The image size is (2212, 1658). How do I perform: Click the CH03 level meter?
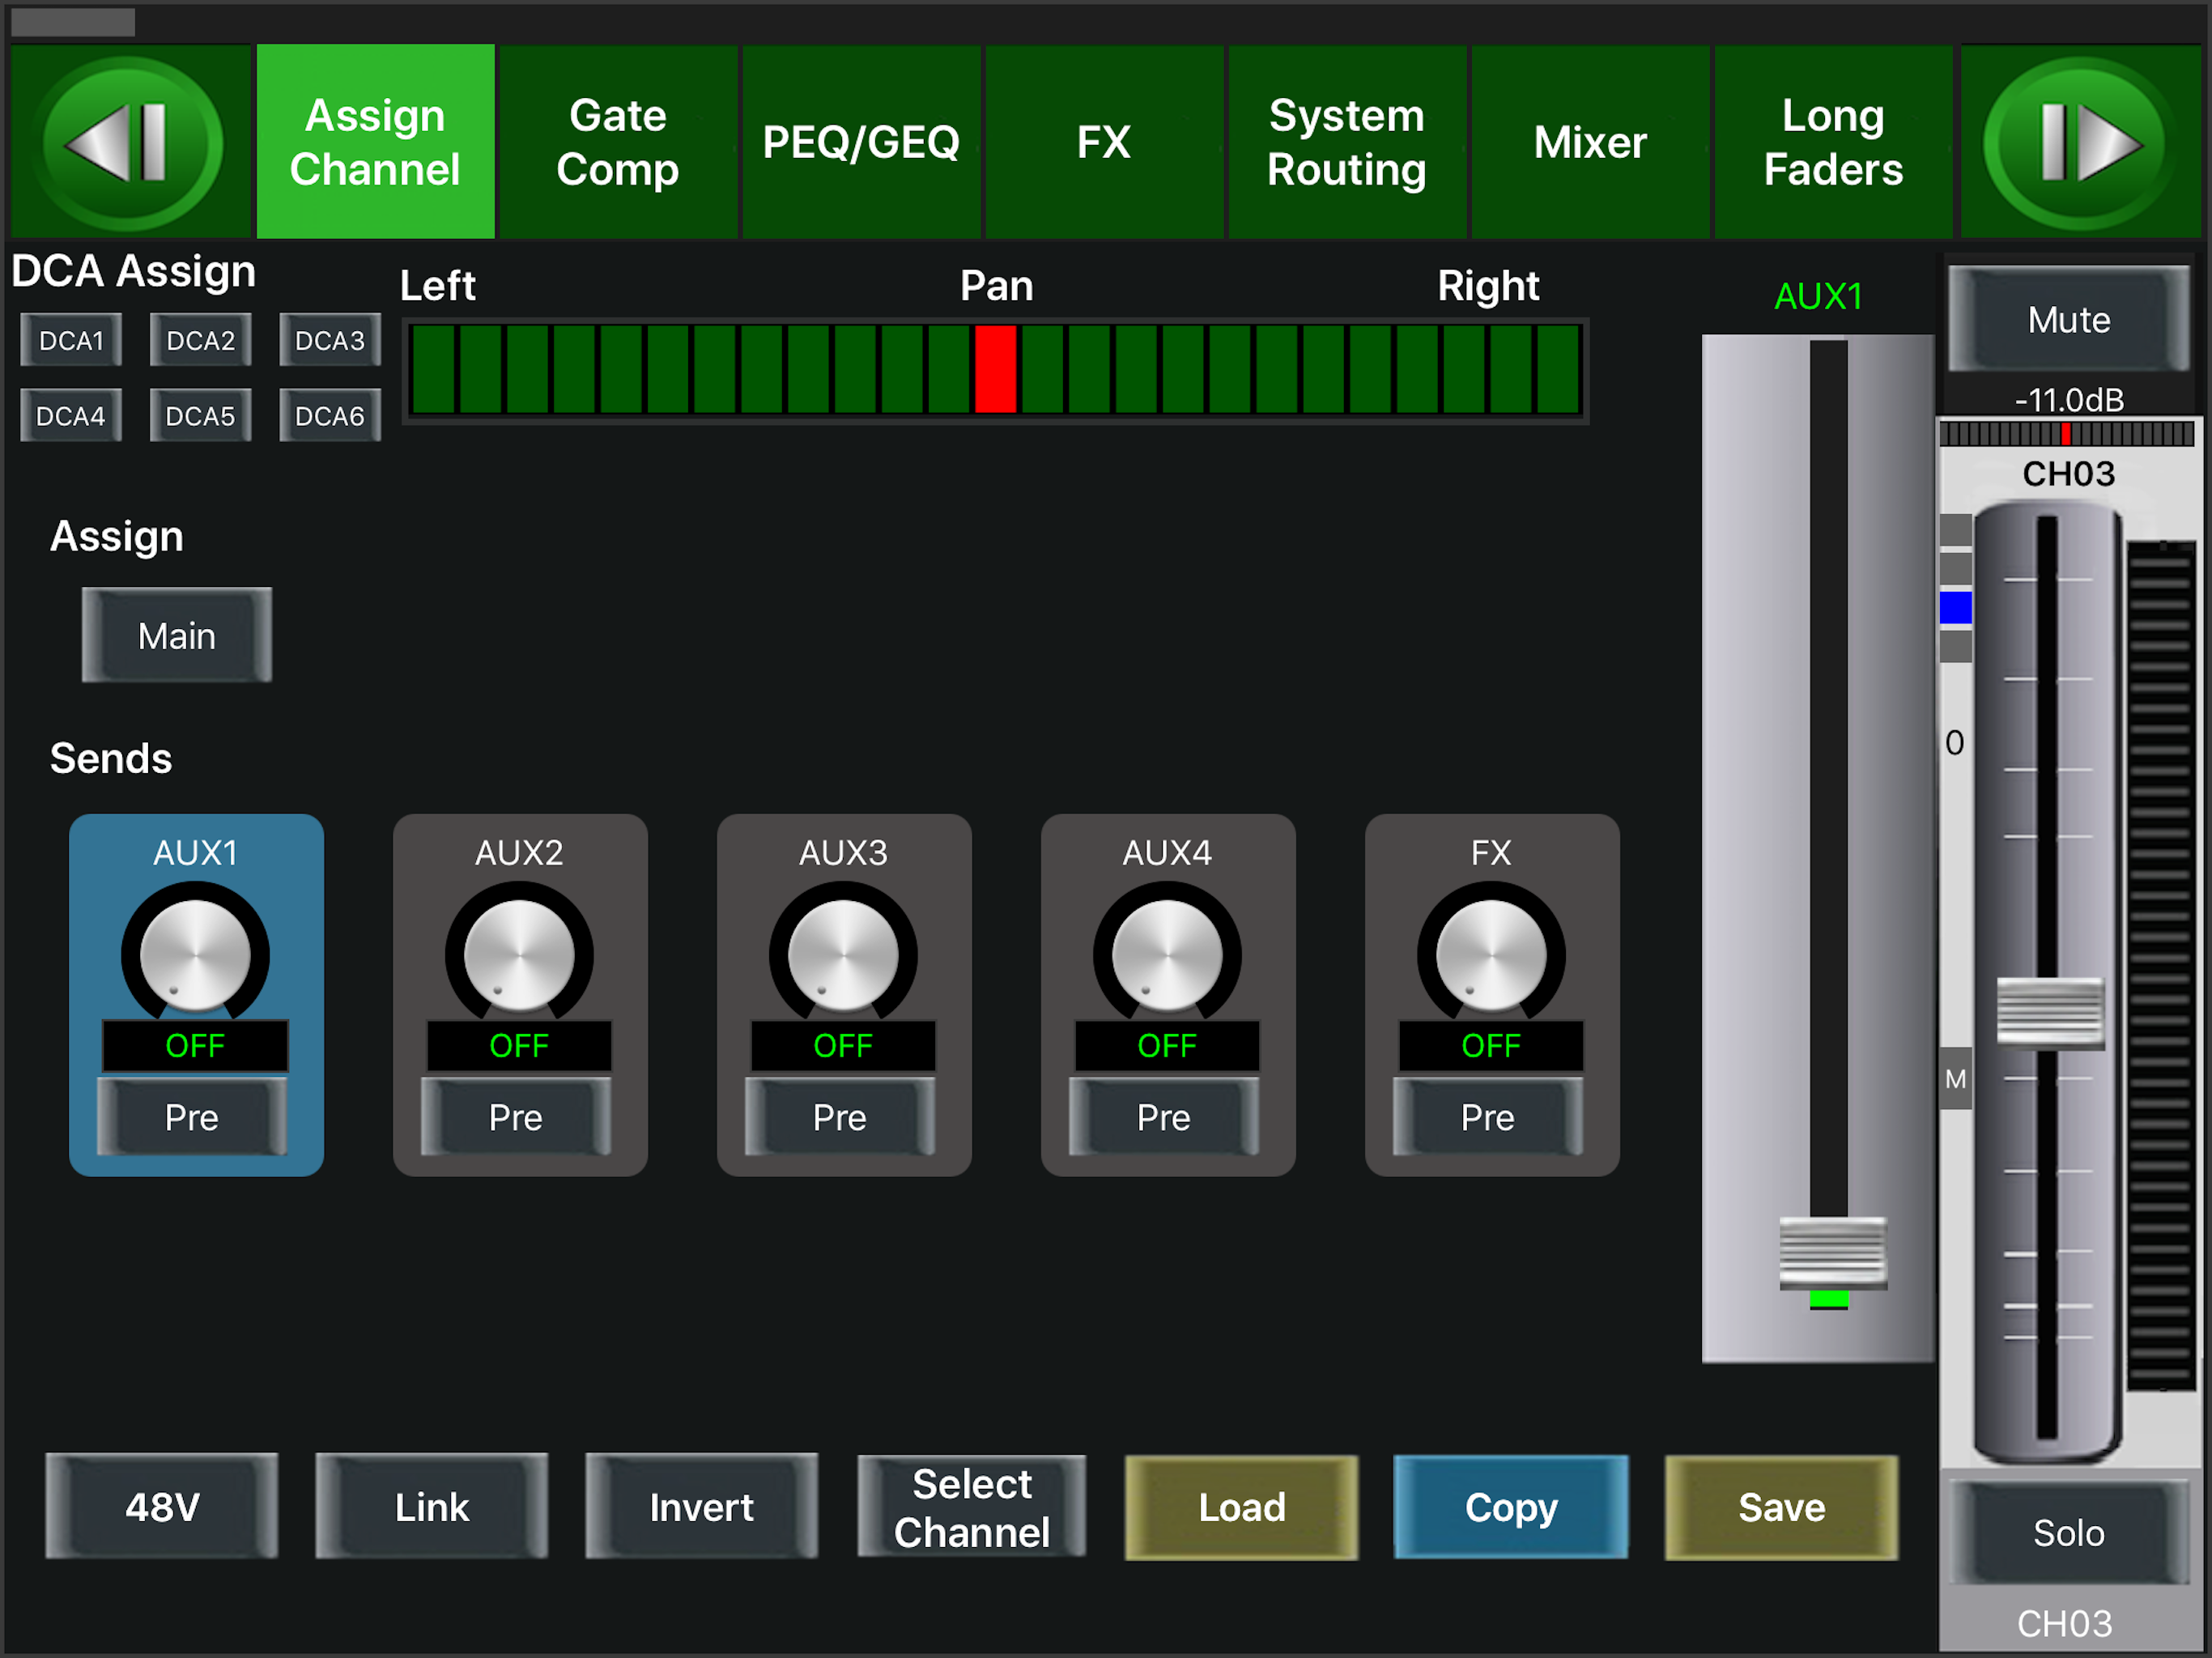click(x=2160, y=966)
